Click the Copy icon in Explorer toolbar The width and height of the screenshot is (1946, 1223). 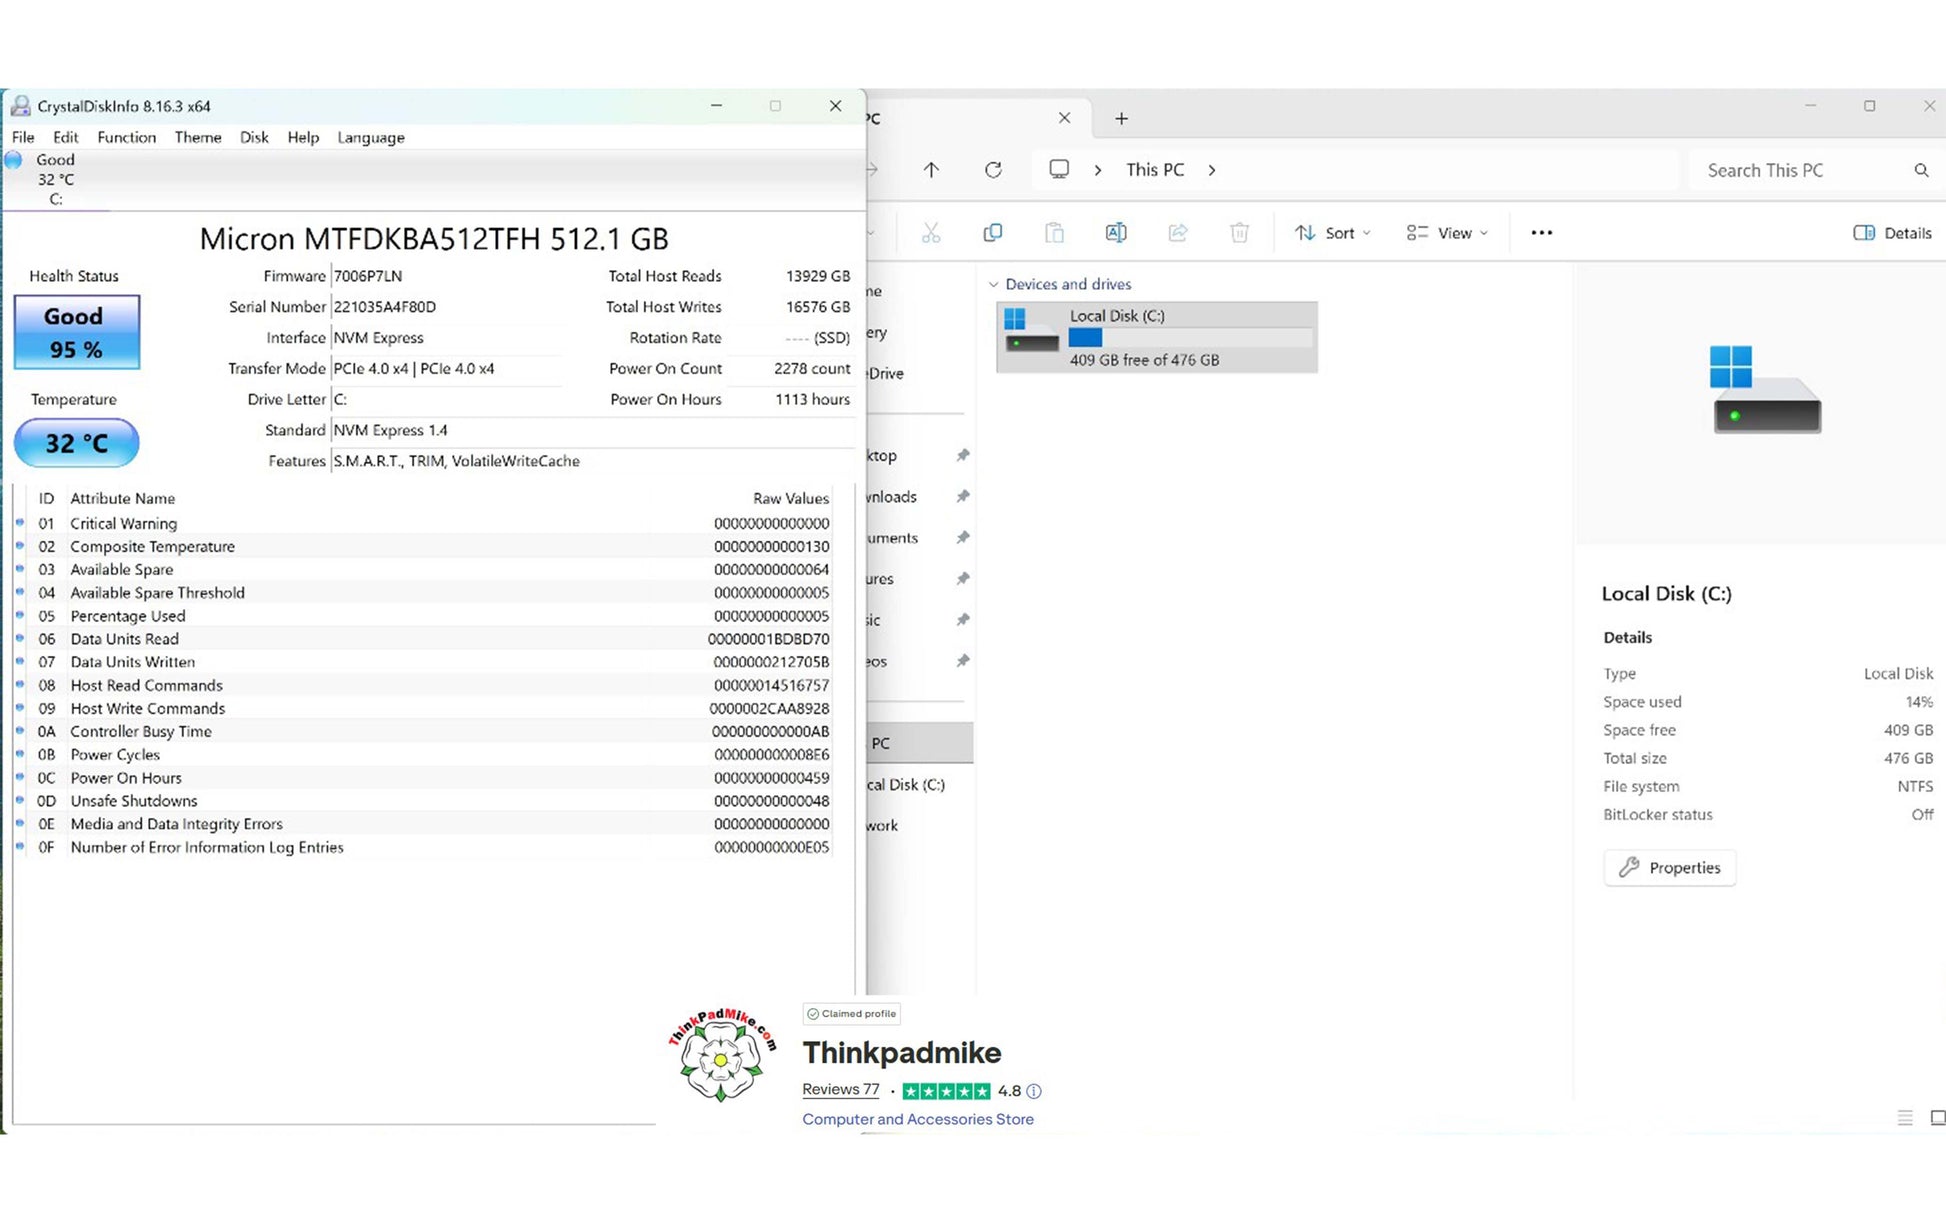click(x=992, y=233)
